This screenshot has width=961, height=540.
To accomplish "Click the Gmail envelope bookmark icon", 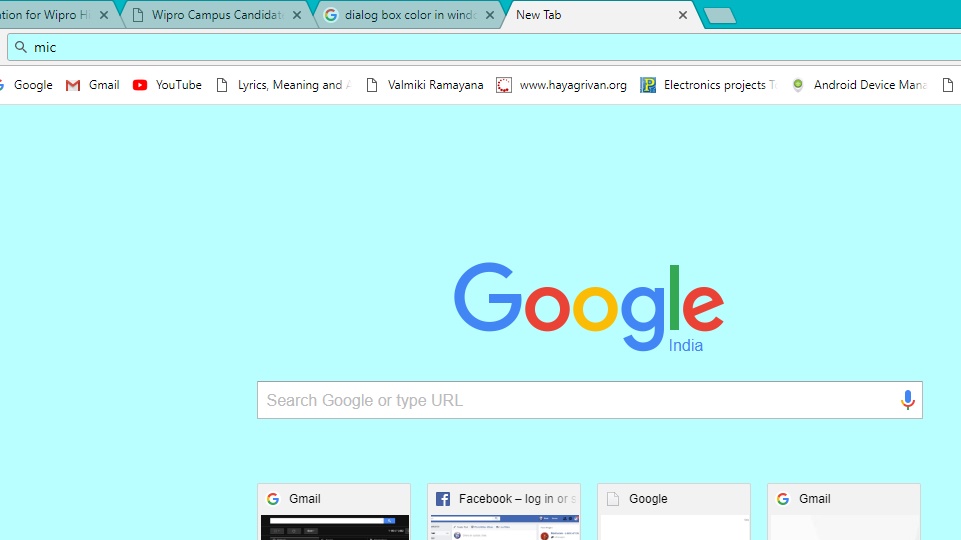I will [73, 85].
